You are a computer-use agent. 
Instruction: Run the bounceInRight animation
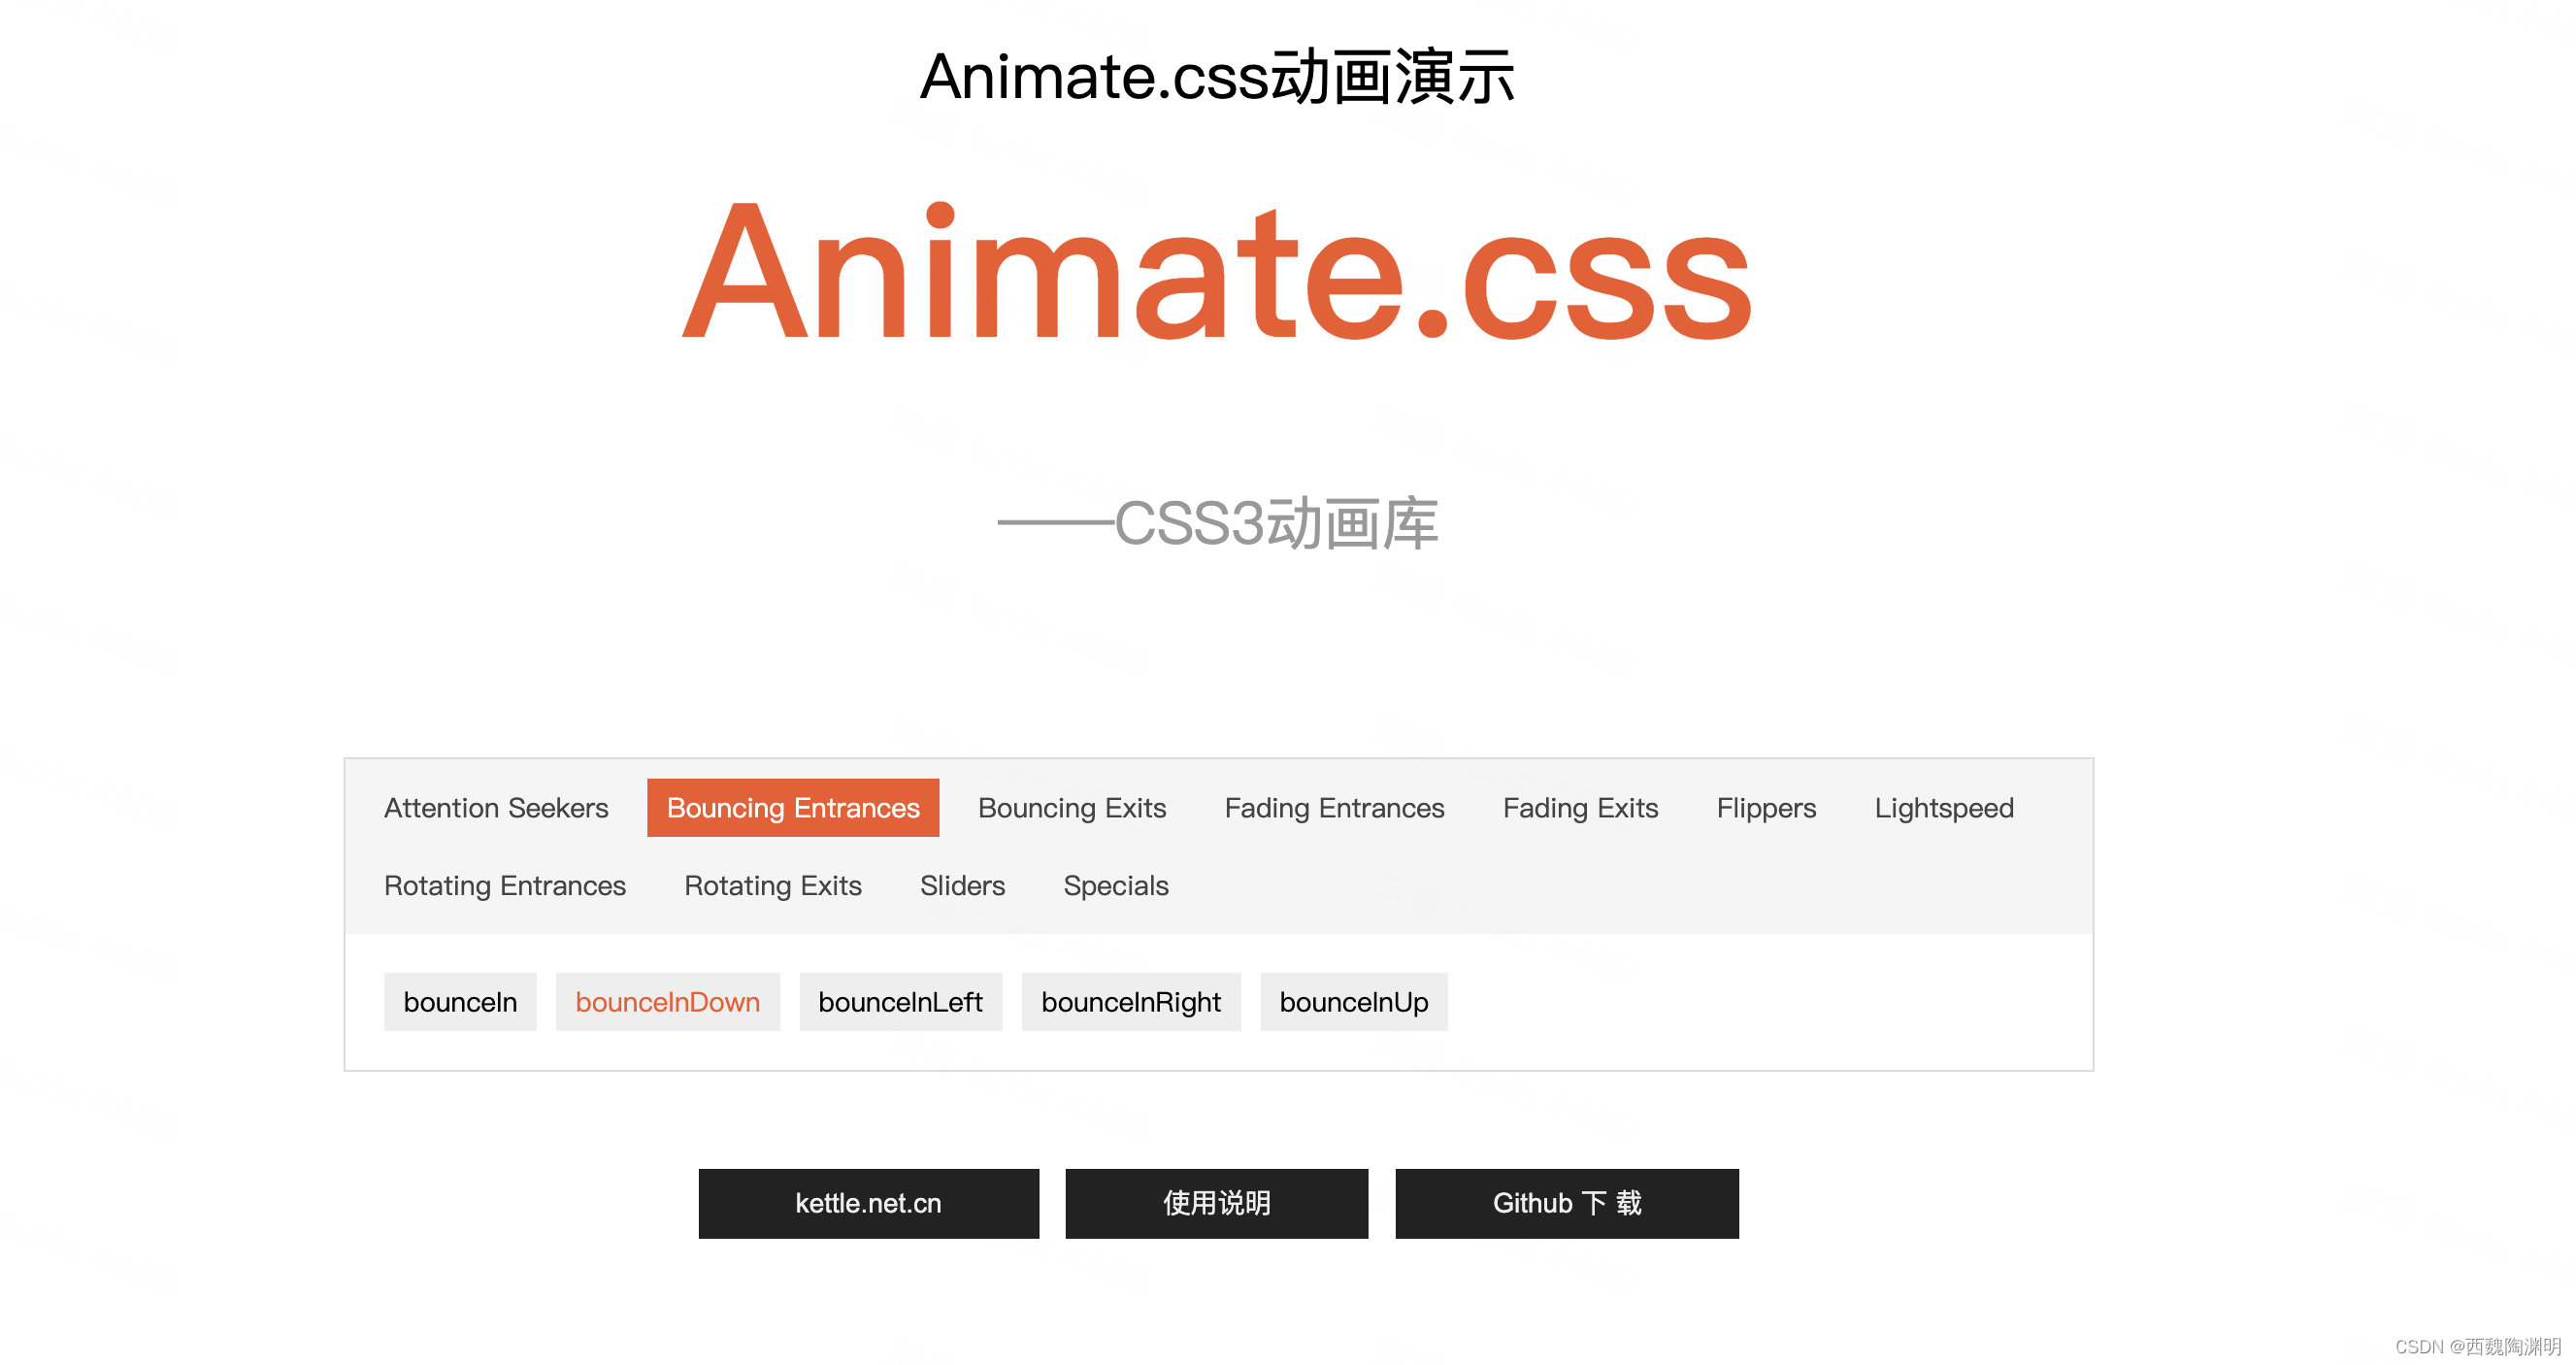click(x=1130, y=1002)
